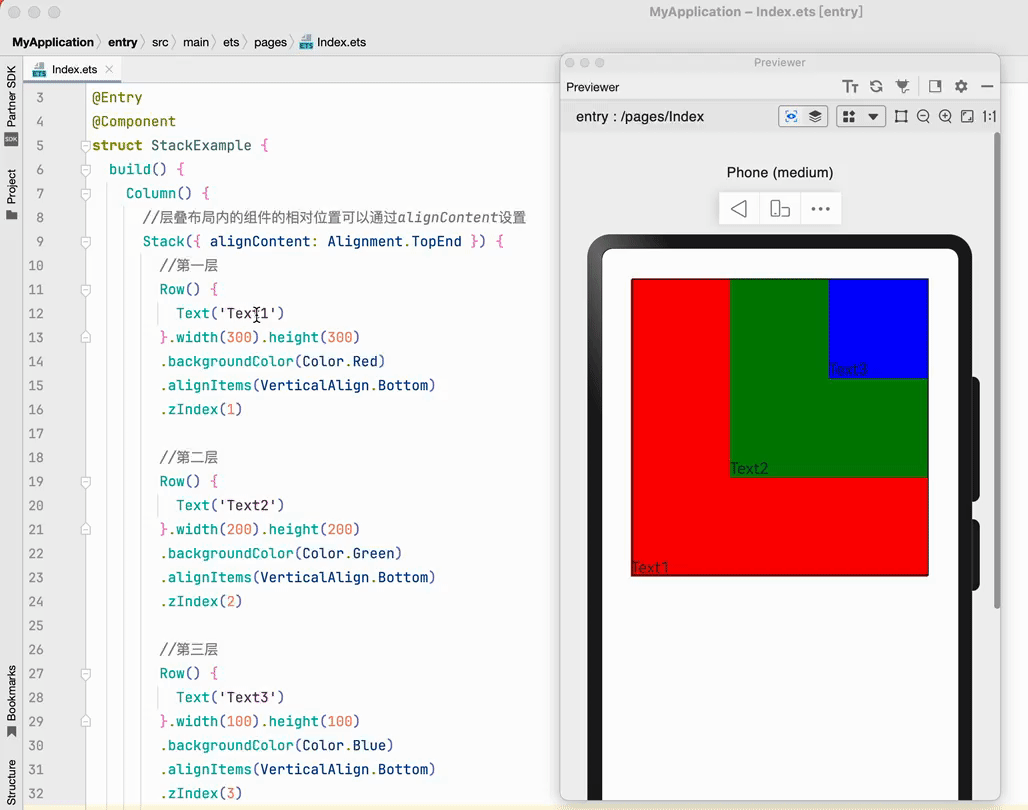Click the multi-device profile grid icon

click(848, 117)
